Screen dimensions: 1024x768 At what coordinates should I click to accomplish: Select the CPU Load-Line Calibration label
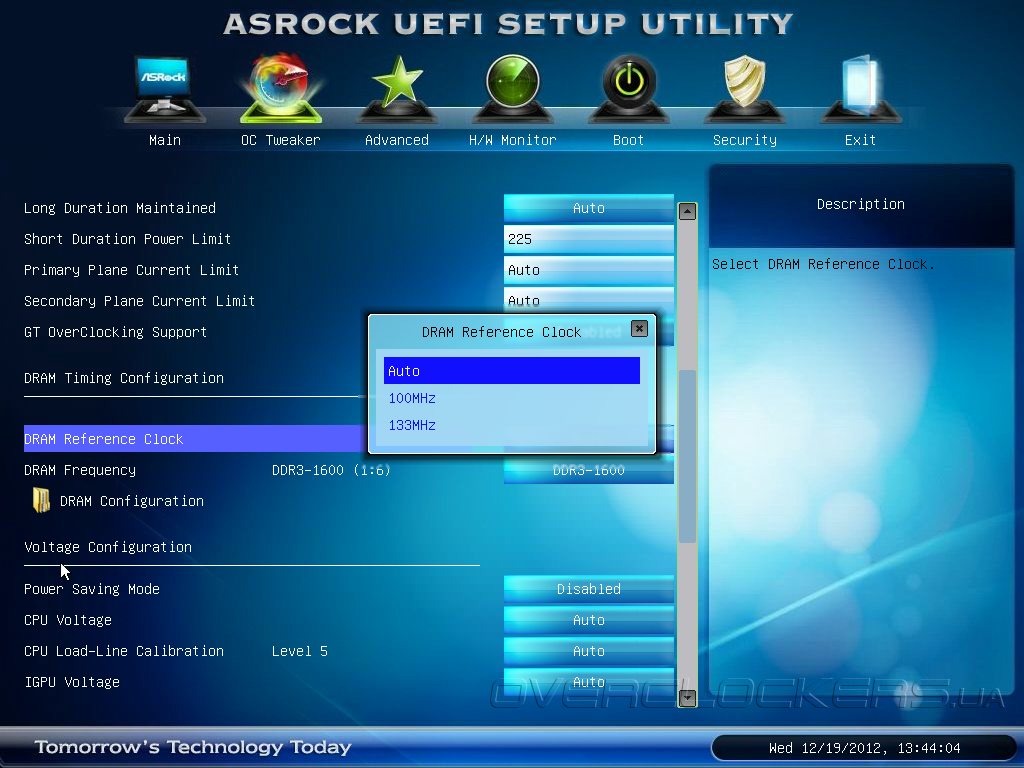[124, 651]
